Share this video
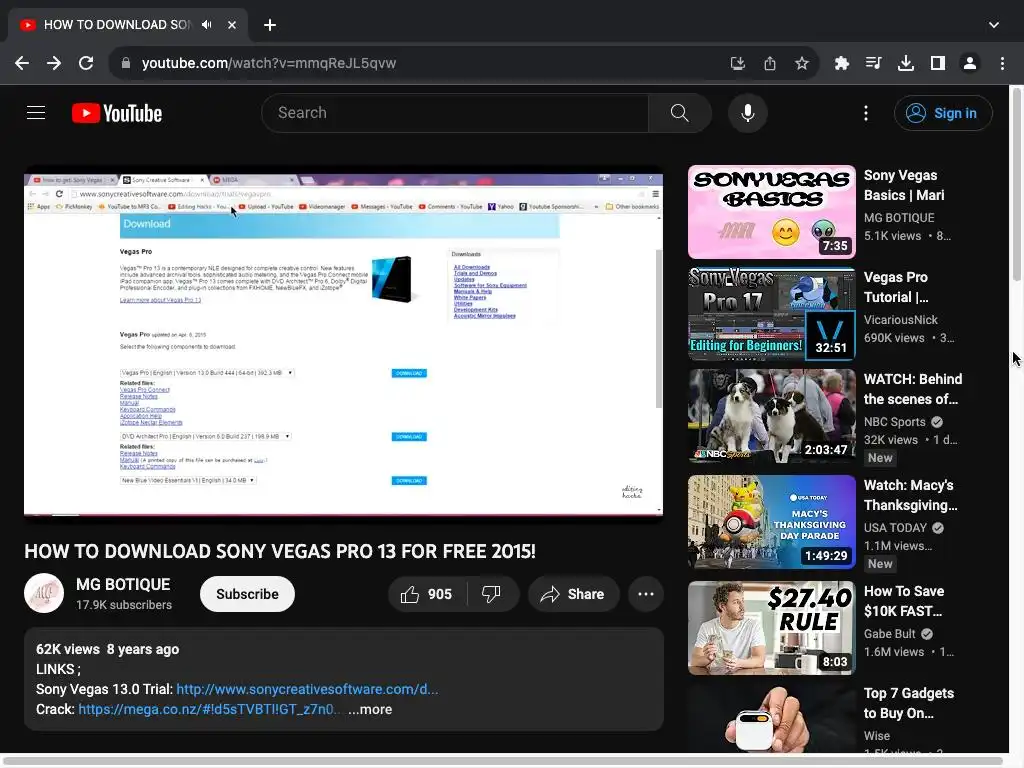The height and width of the screenshot is (768, 1024). point(573,594)
